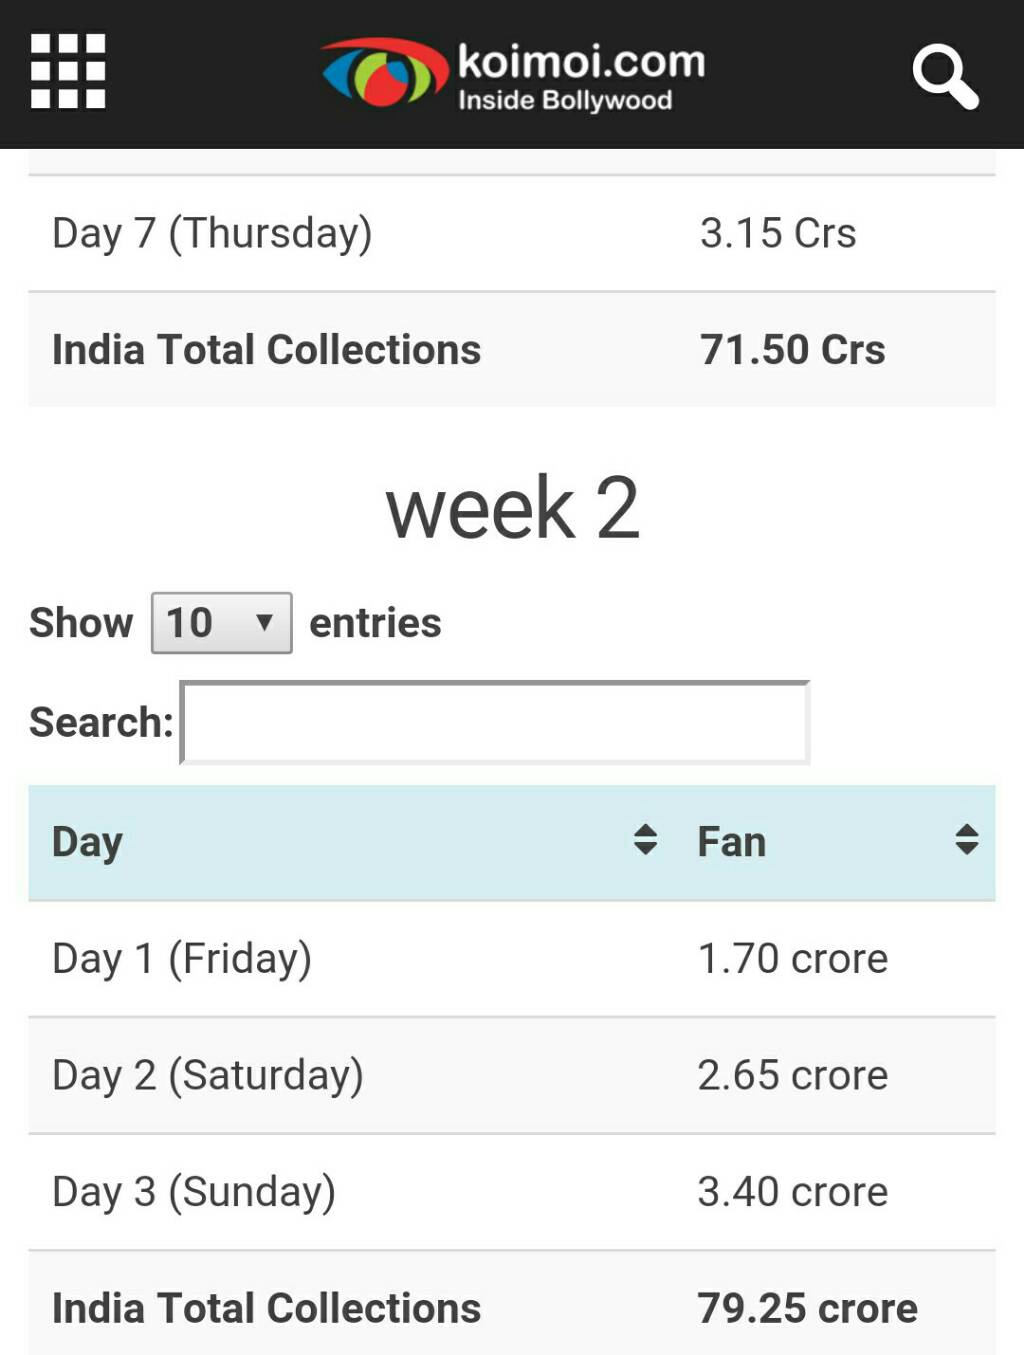This screenshot has width=1024, height=1355.
Task: Click the 3.40 crore value
Action: [x=792, y=1192]
